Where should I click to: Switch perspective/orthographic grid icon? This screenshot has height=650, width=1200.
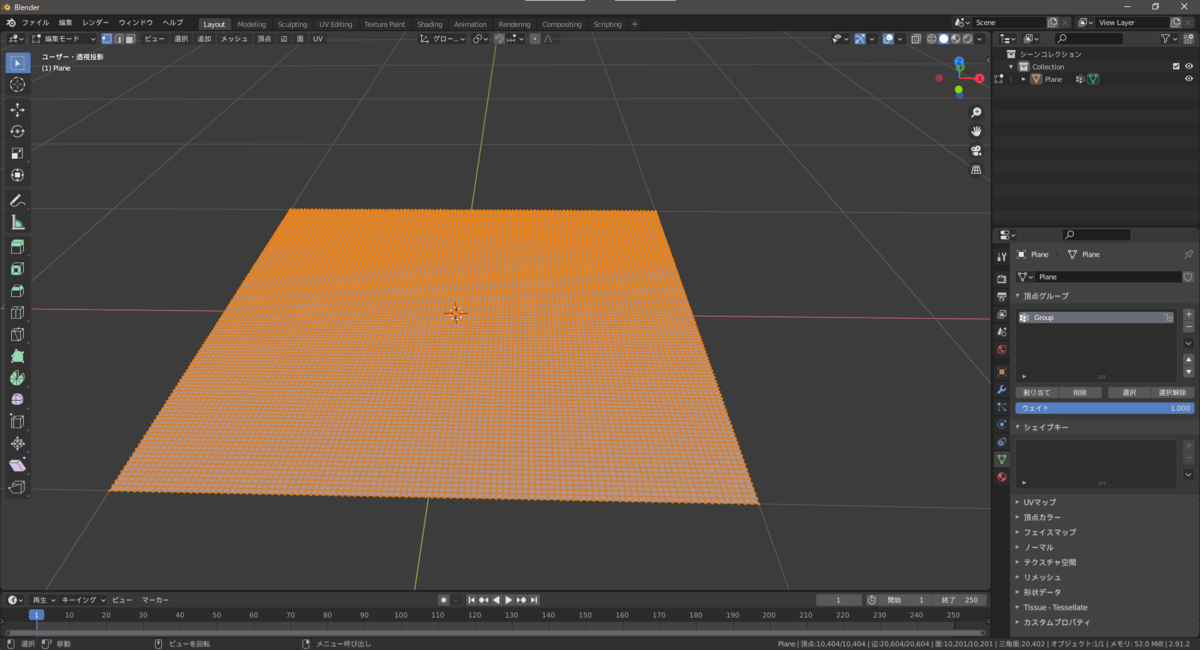click(x=976, y=170)
